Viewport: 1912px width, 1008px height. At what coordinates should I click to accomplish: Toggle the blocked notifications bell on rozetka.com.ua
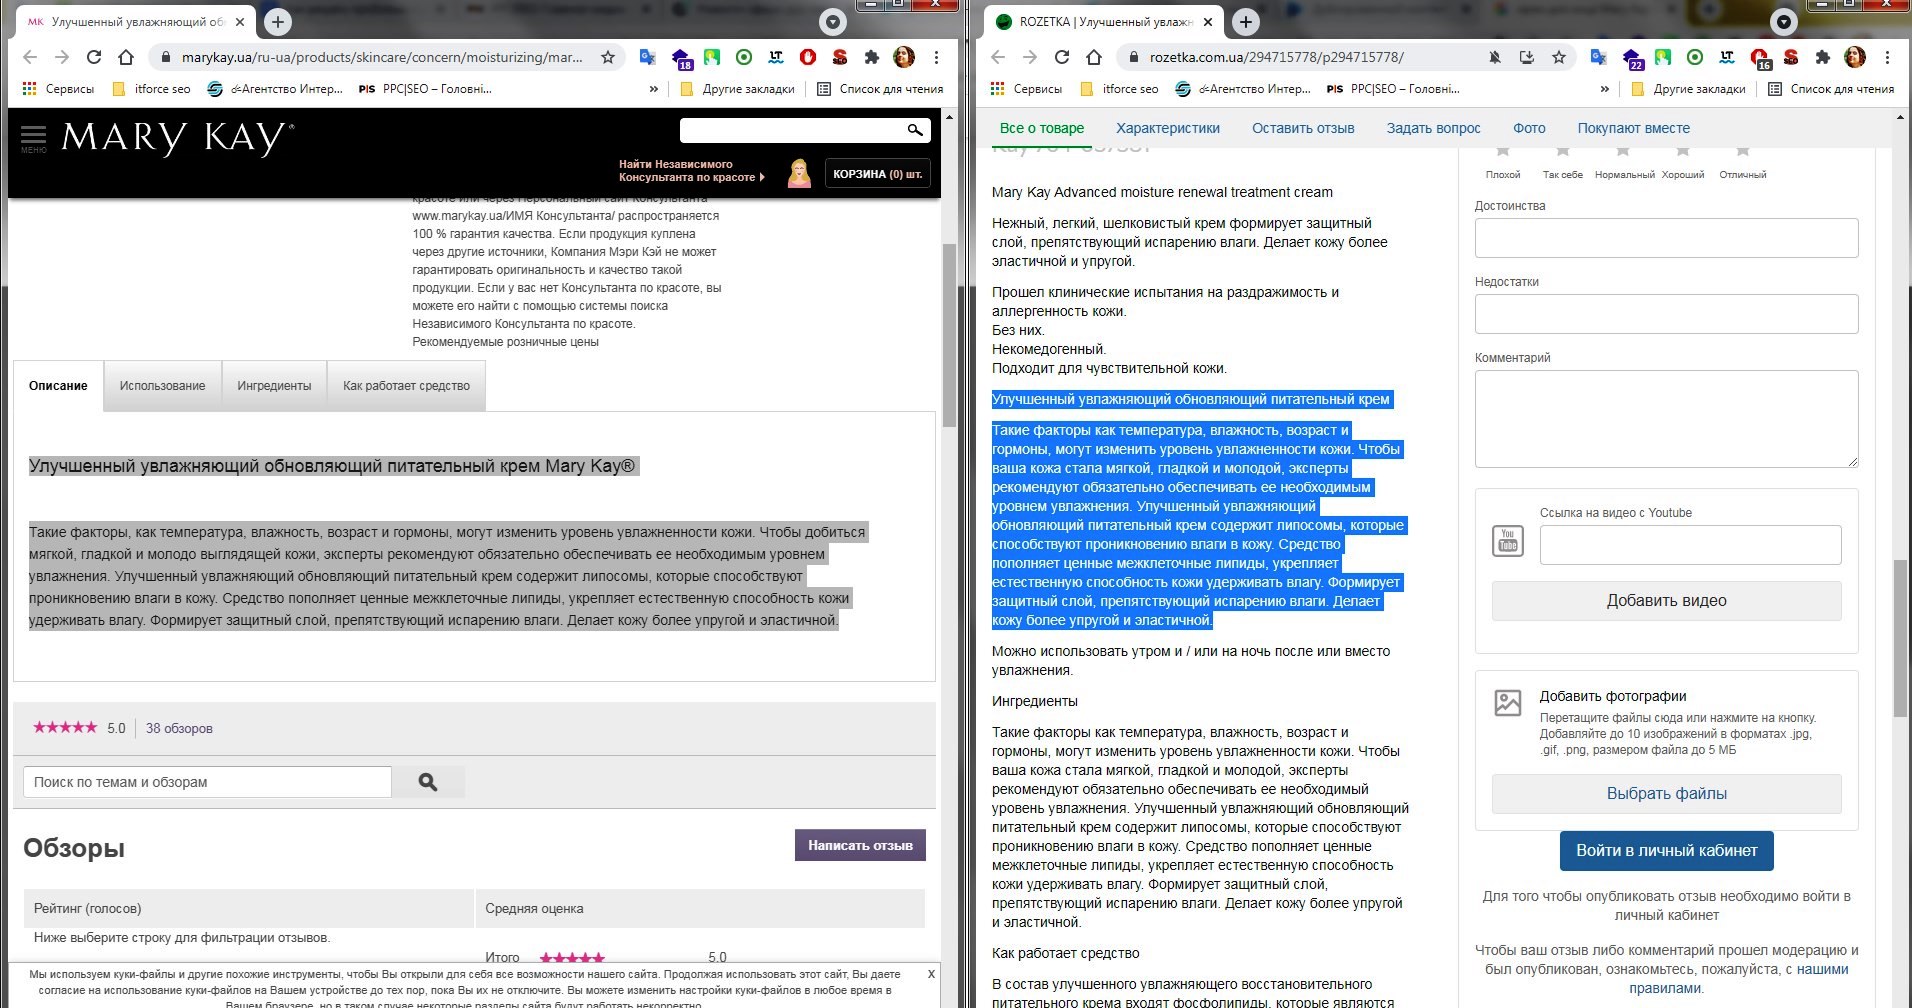tap(1494, 57)
